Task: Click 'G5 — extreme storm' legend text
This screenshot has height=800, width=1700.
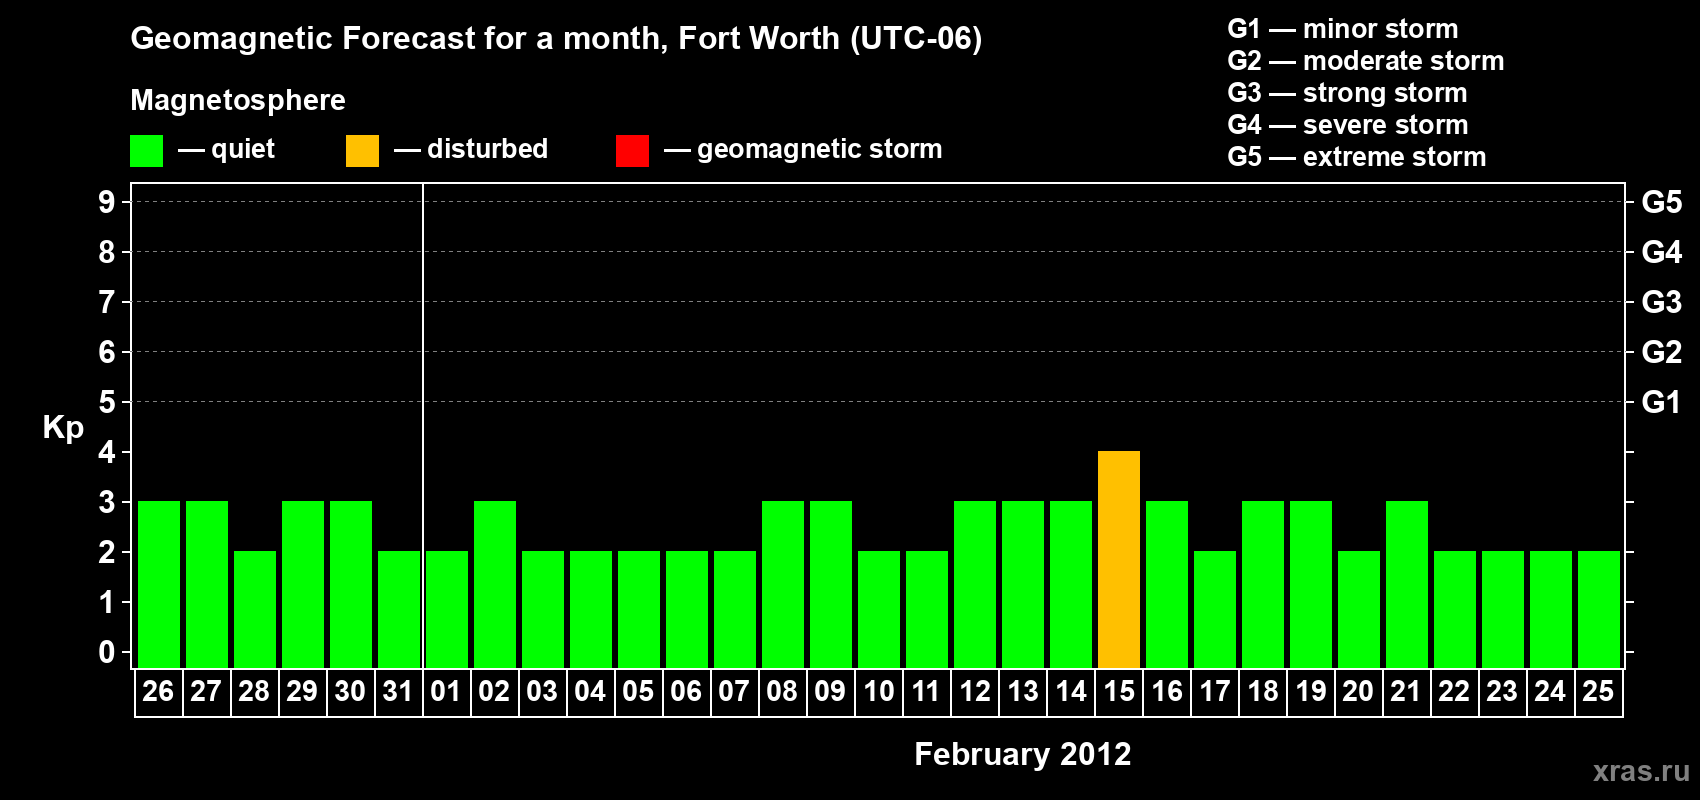Action: click(x=1357, y=157)
